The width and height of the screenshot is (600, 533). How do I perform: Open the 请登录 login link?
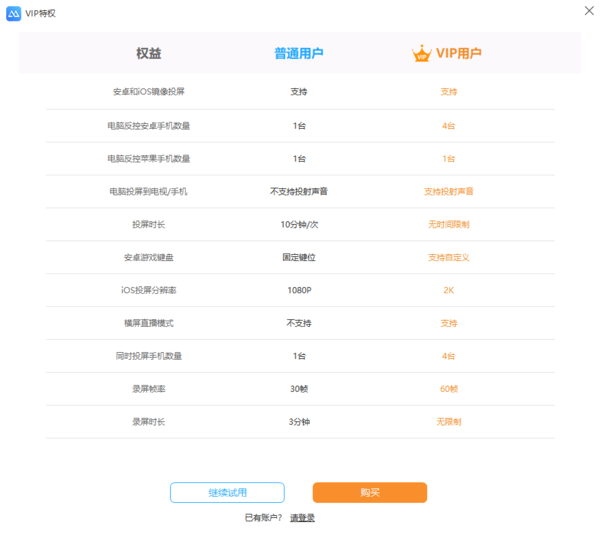pos(302,517)
